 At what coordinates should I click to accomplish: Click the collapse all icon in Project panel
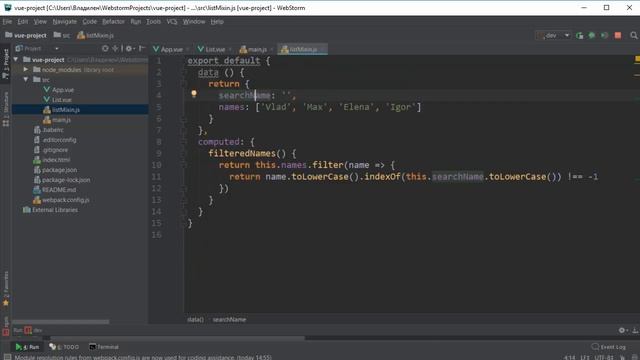[116, 49]
